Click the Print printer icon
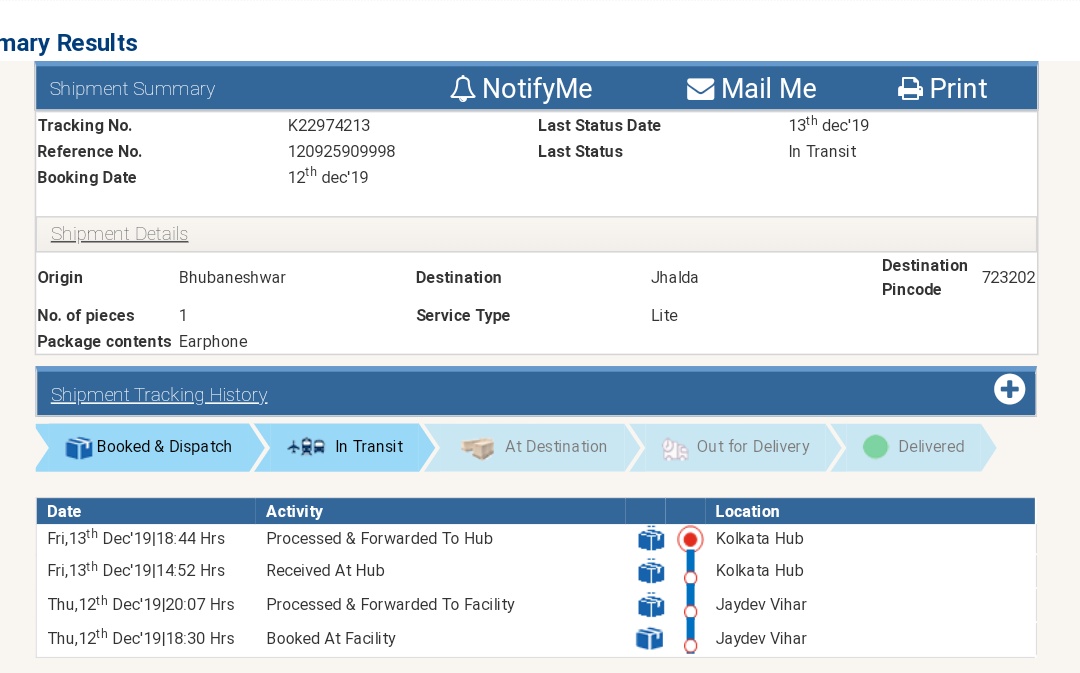Image resolution: width=1080 pixels, height=673 pixels. tap(910, 89)
